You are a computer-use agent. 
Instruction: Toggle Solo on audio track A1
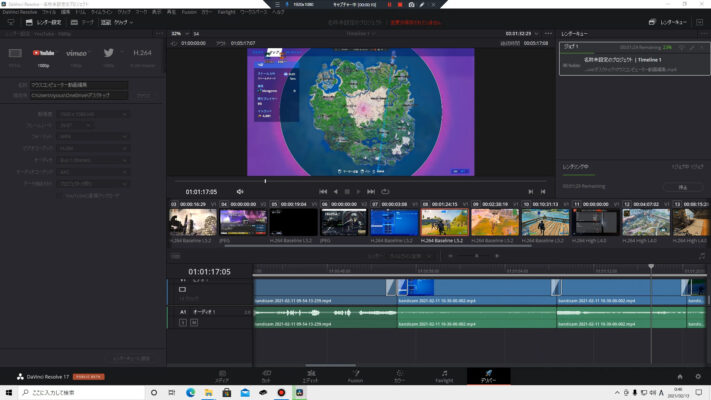[183, 322]
